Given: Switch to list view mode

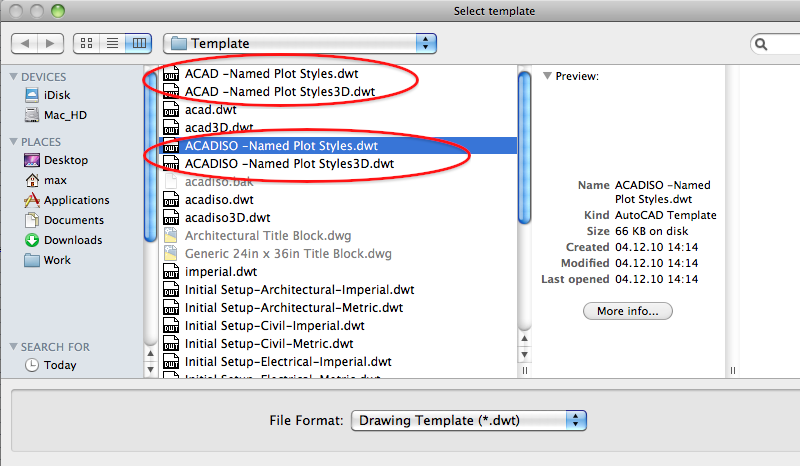Looking at the screenshot, I should tap(112, 43).
